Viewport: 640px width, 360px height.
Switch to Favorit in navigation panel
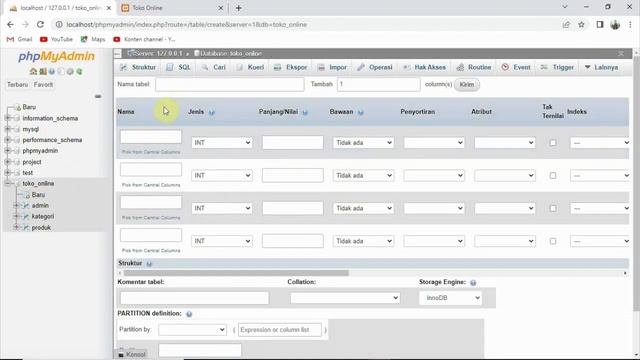pyautogui.click(x=43, y=84)
